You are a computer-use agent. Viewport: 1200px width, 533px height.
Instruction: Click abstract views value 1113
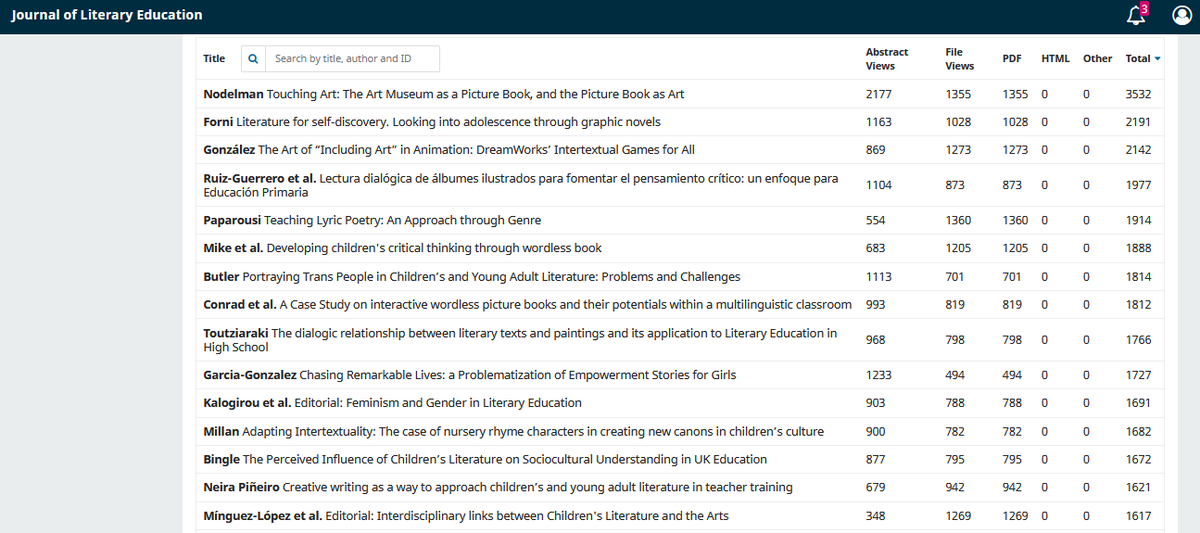pos(878,276)
